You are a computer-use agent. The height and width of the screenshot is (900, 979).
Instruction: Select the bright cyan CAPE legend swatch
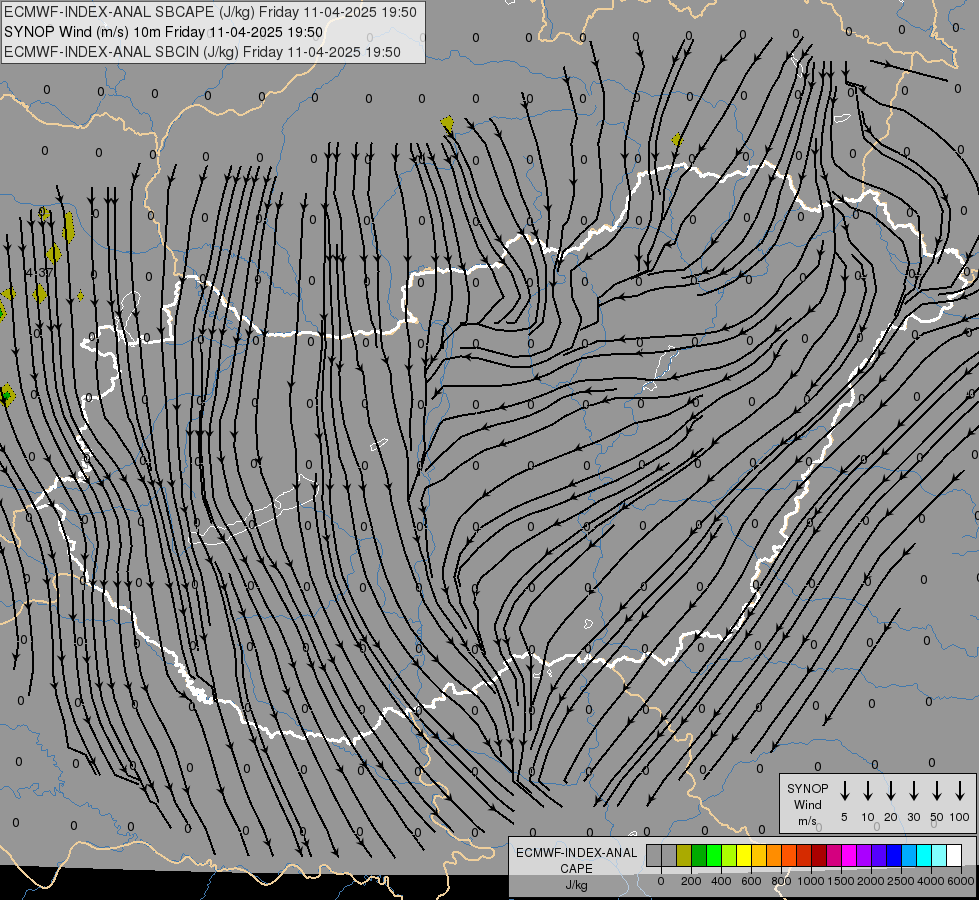[x=924, y=855]
